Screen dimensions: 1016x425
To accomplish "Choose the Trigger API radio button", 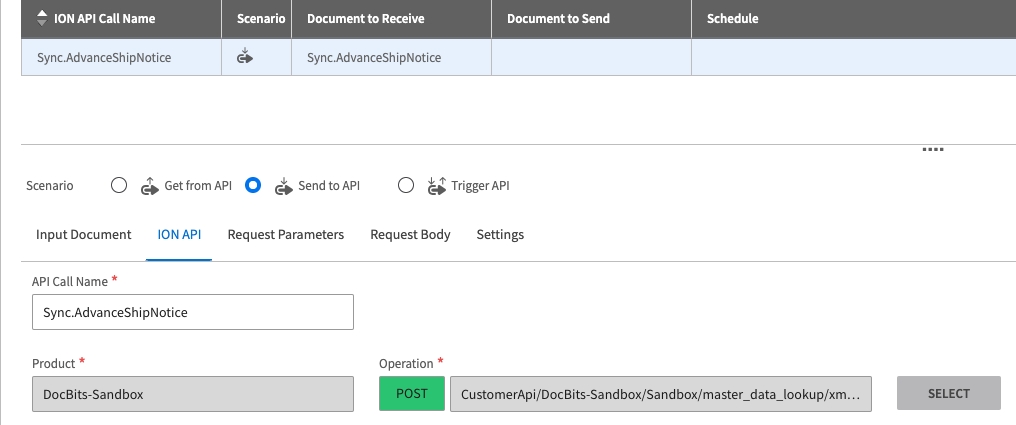I will (406, 185).
